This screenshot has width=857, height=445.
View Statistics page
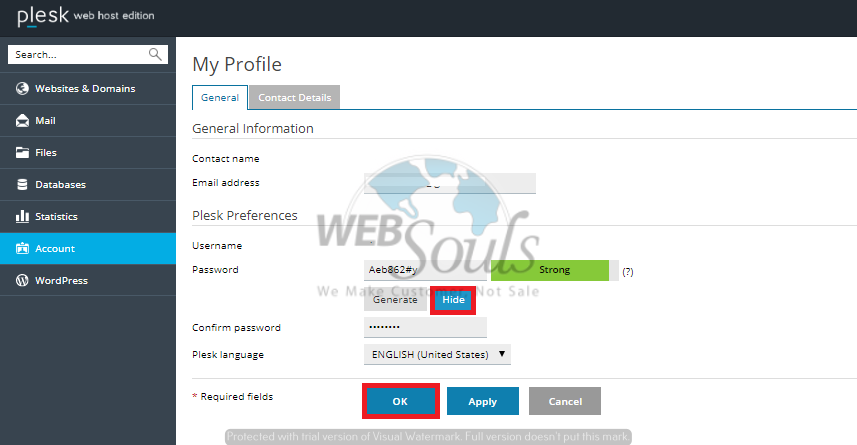tap(88, 216)
